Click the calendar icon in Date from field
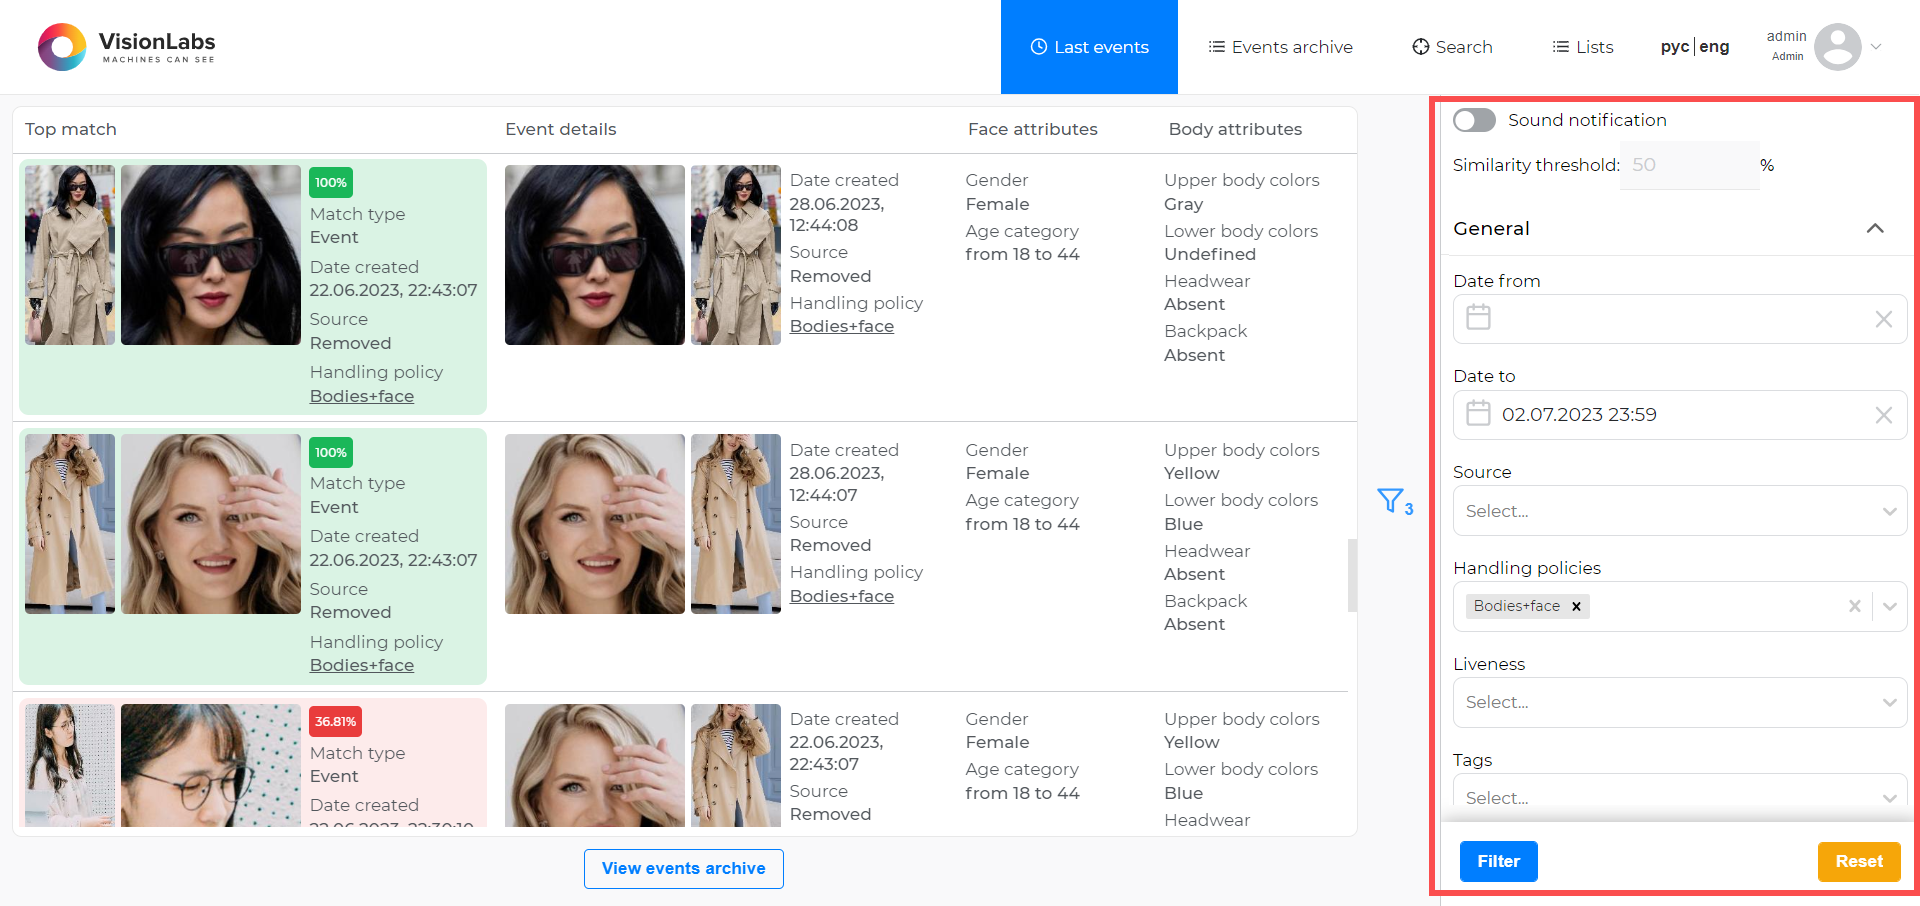The height and width of the screenshot is (906, 1920). pyautogui.click(x=1478, y=317)
